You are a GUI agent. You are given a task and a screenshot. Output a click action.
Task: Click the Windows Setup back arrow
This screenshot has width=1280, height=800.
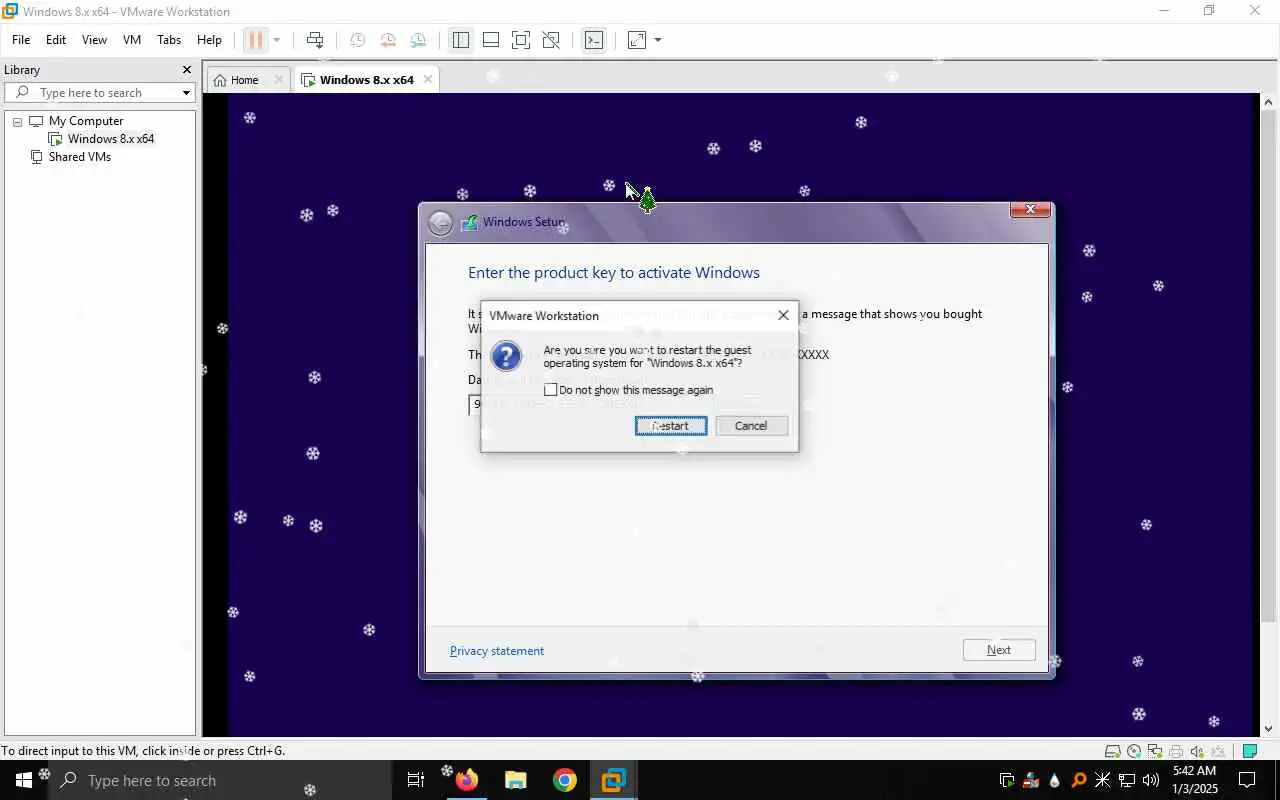pos(440,223)
